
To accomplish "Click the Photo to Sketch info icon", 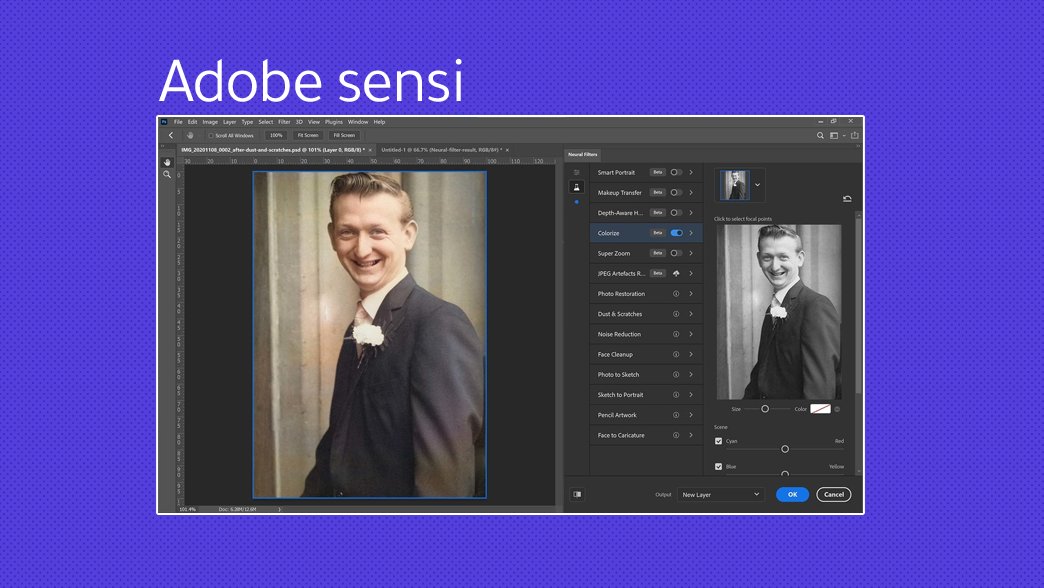I will (x=676, y=374).
